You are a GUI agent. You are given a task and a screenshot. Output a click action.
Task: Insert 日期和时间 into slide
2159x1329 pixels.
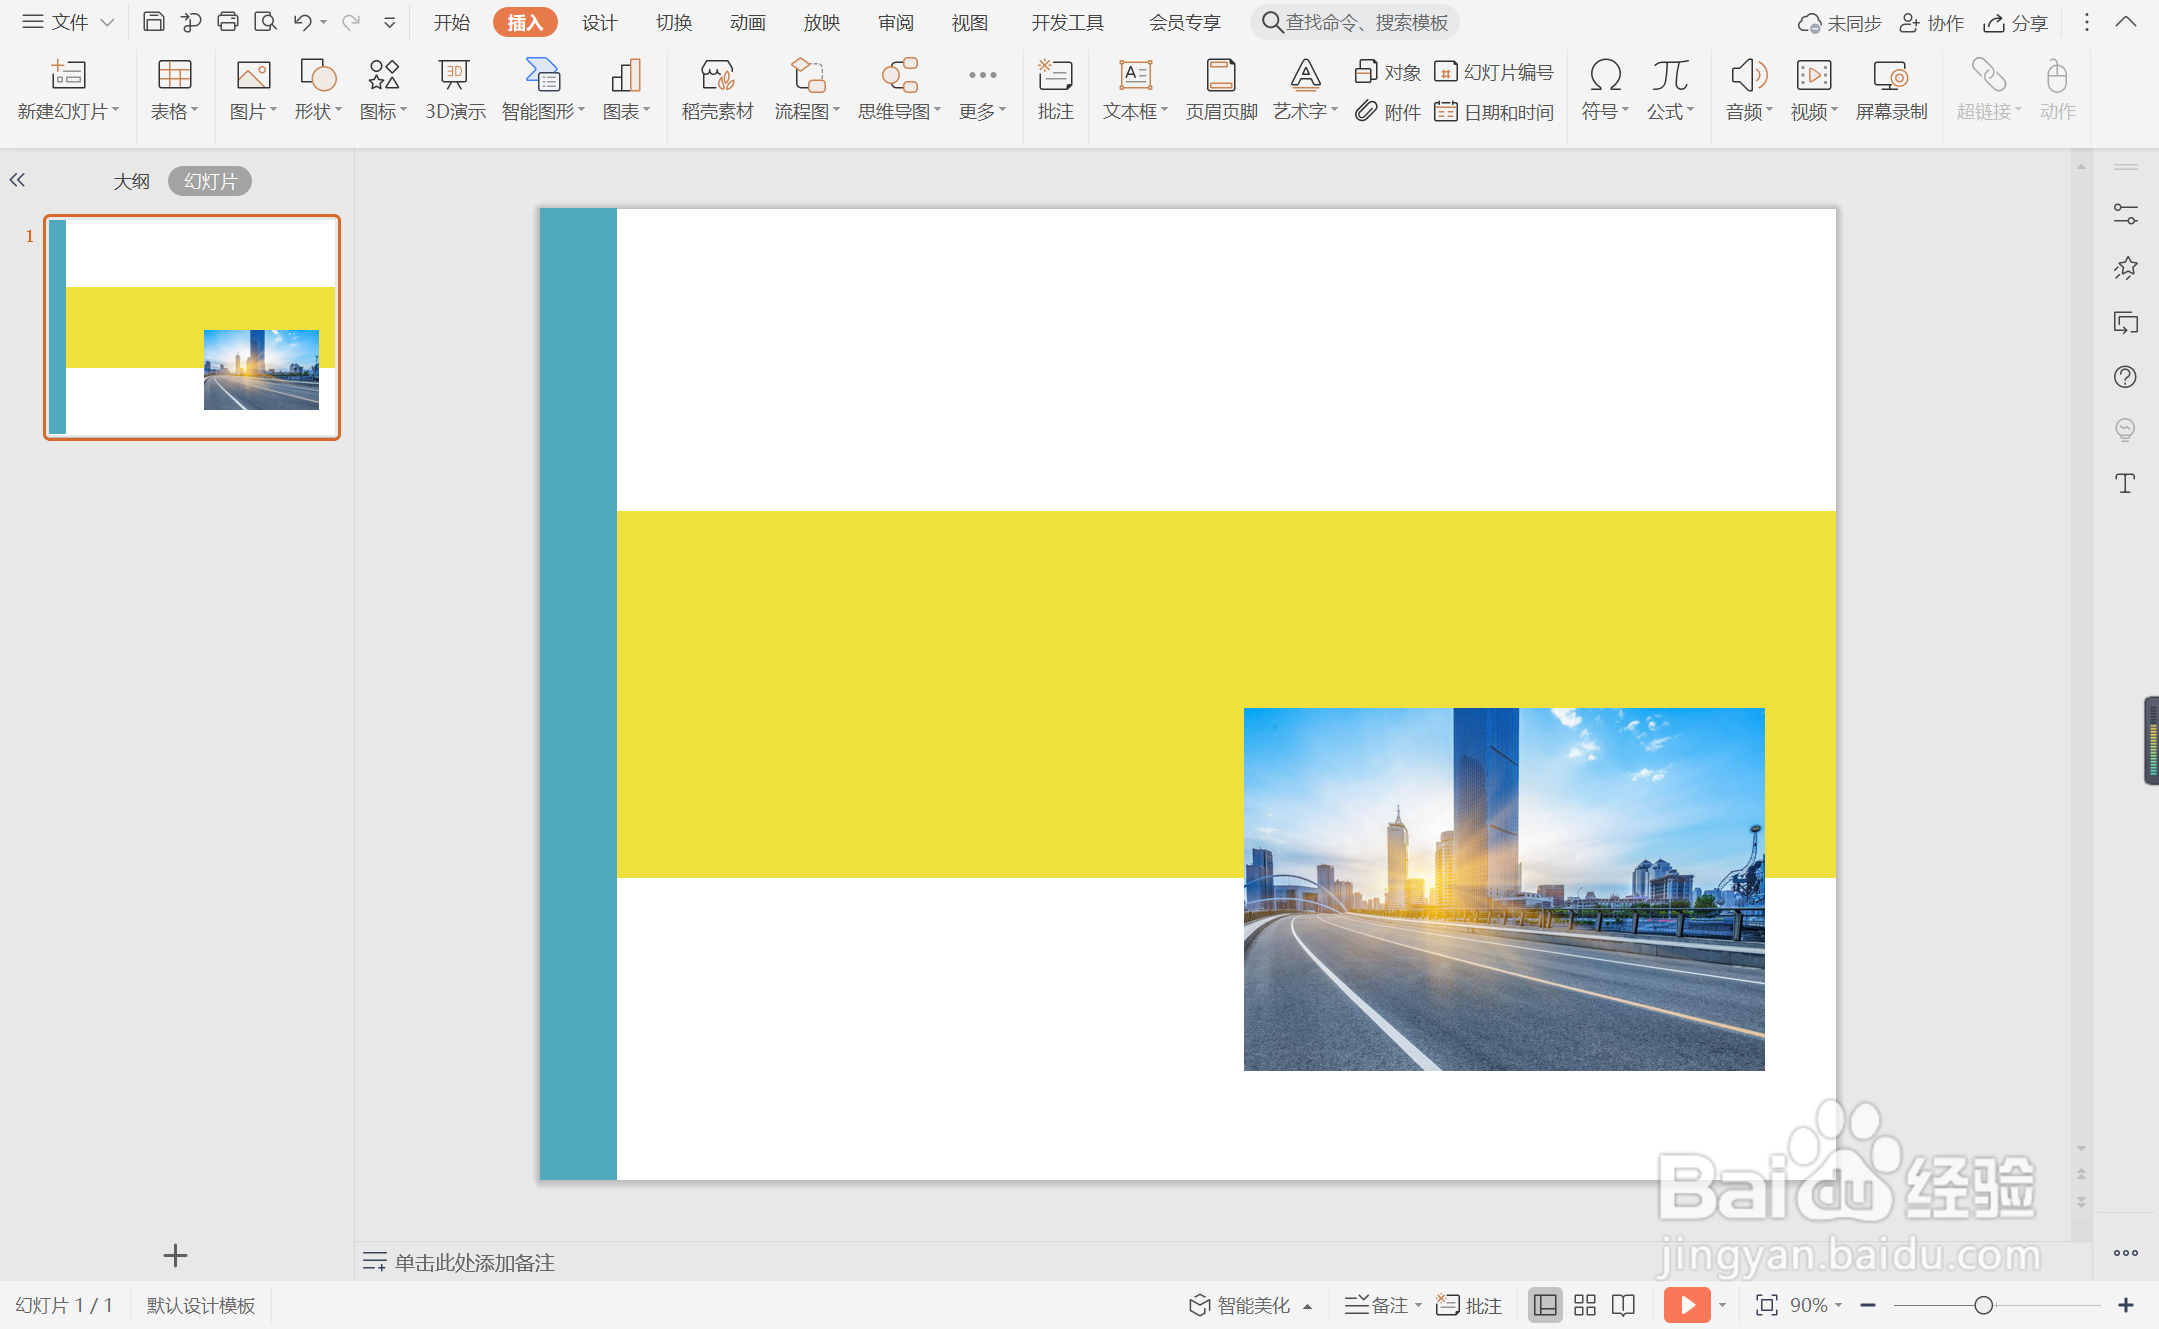tap(1494, 112)
